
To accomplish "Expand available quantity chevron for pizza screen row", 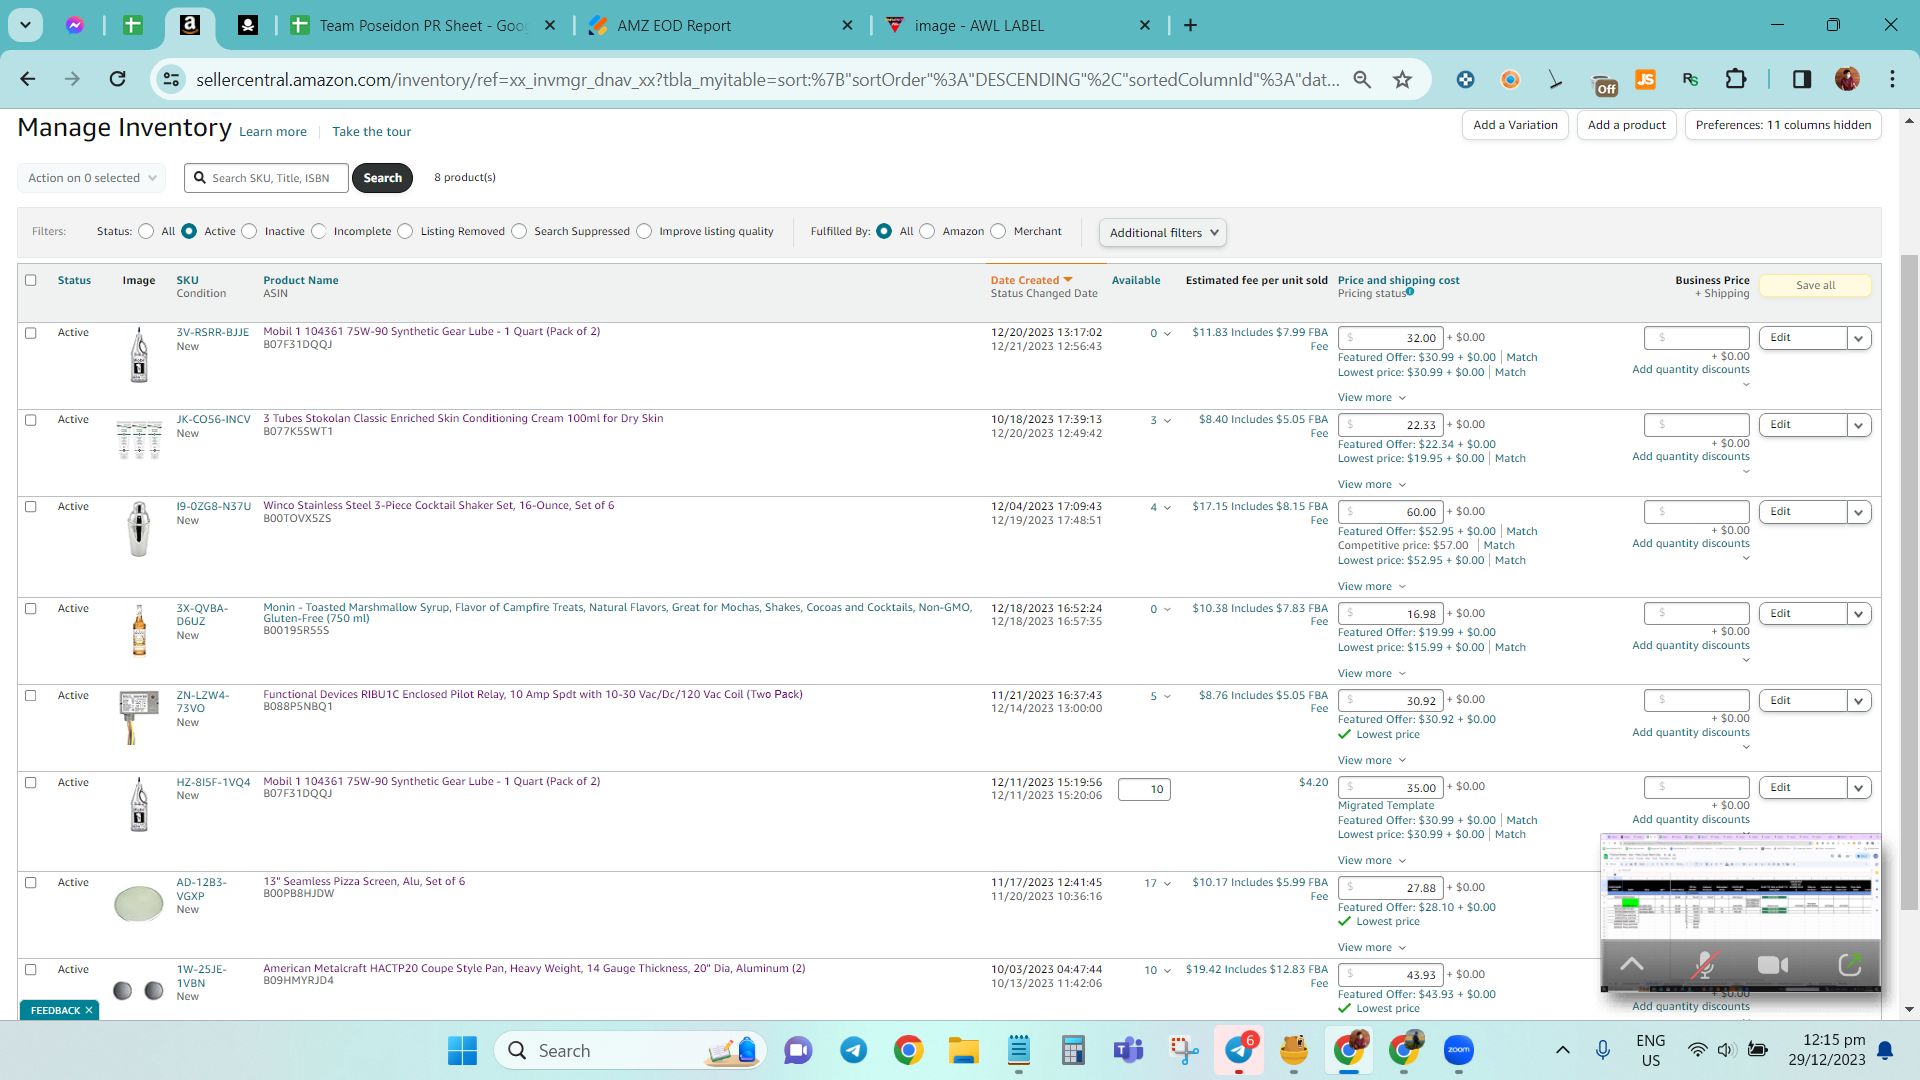I will pos(1167,884).
